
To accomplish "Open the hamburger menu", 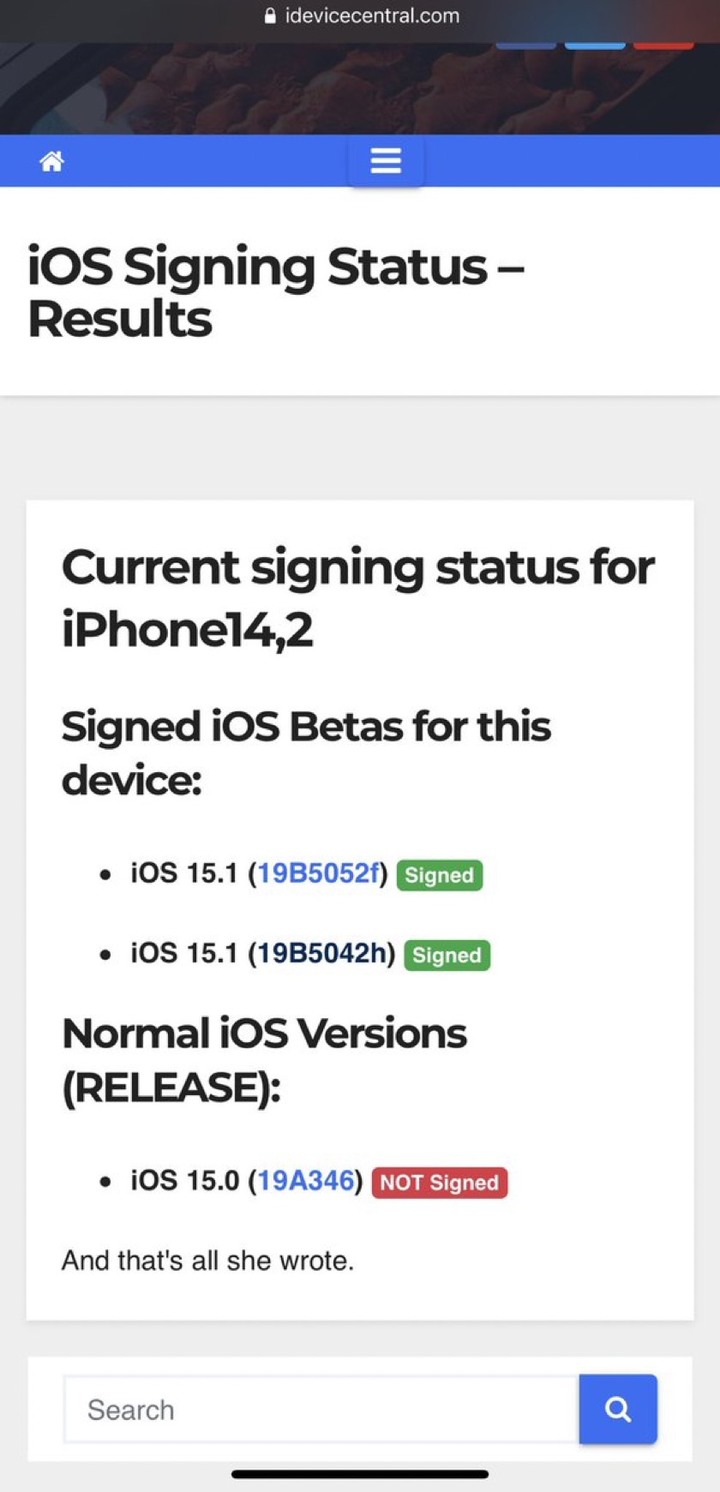I will (x=386, y=160).
